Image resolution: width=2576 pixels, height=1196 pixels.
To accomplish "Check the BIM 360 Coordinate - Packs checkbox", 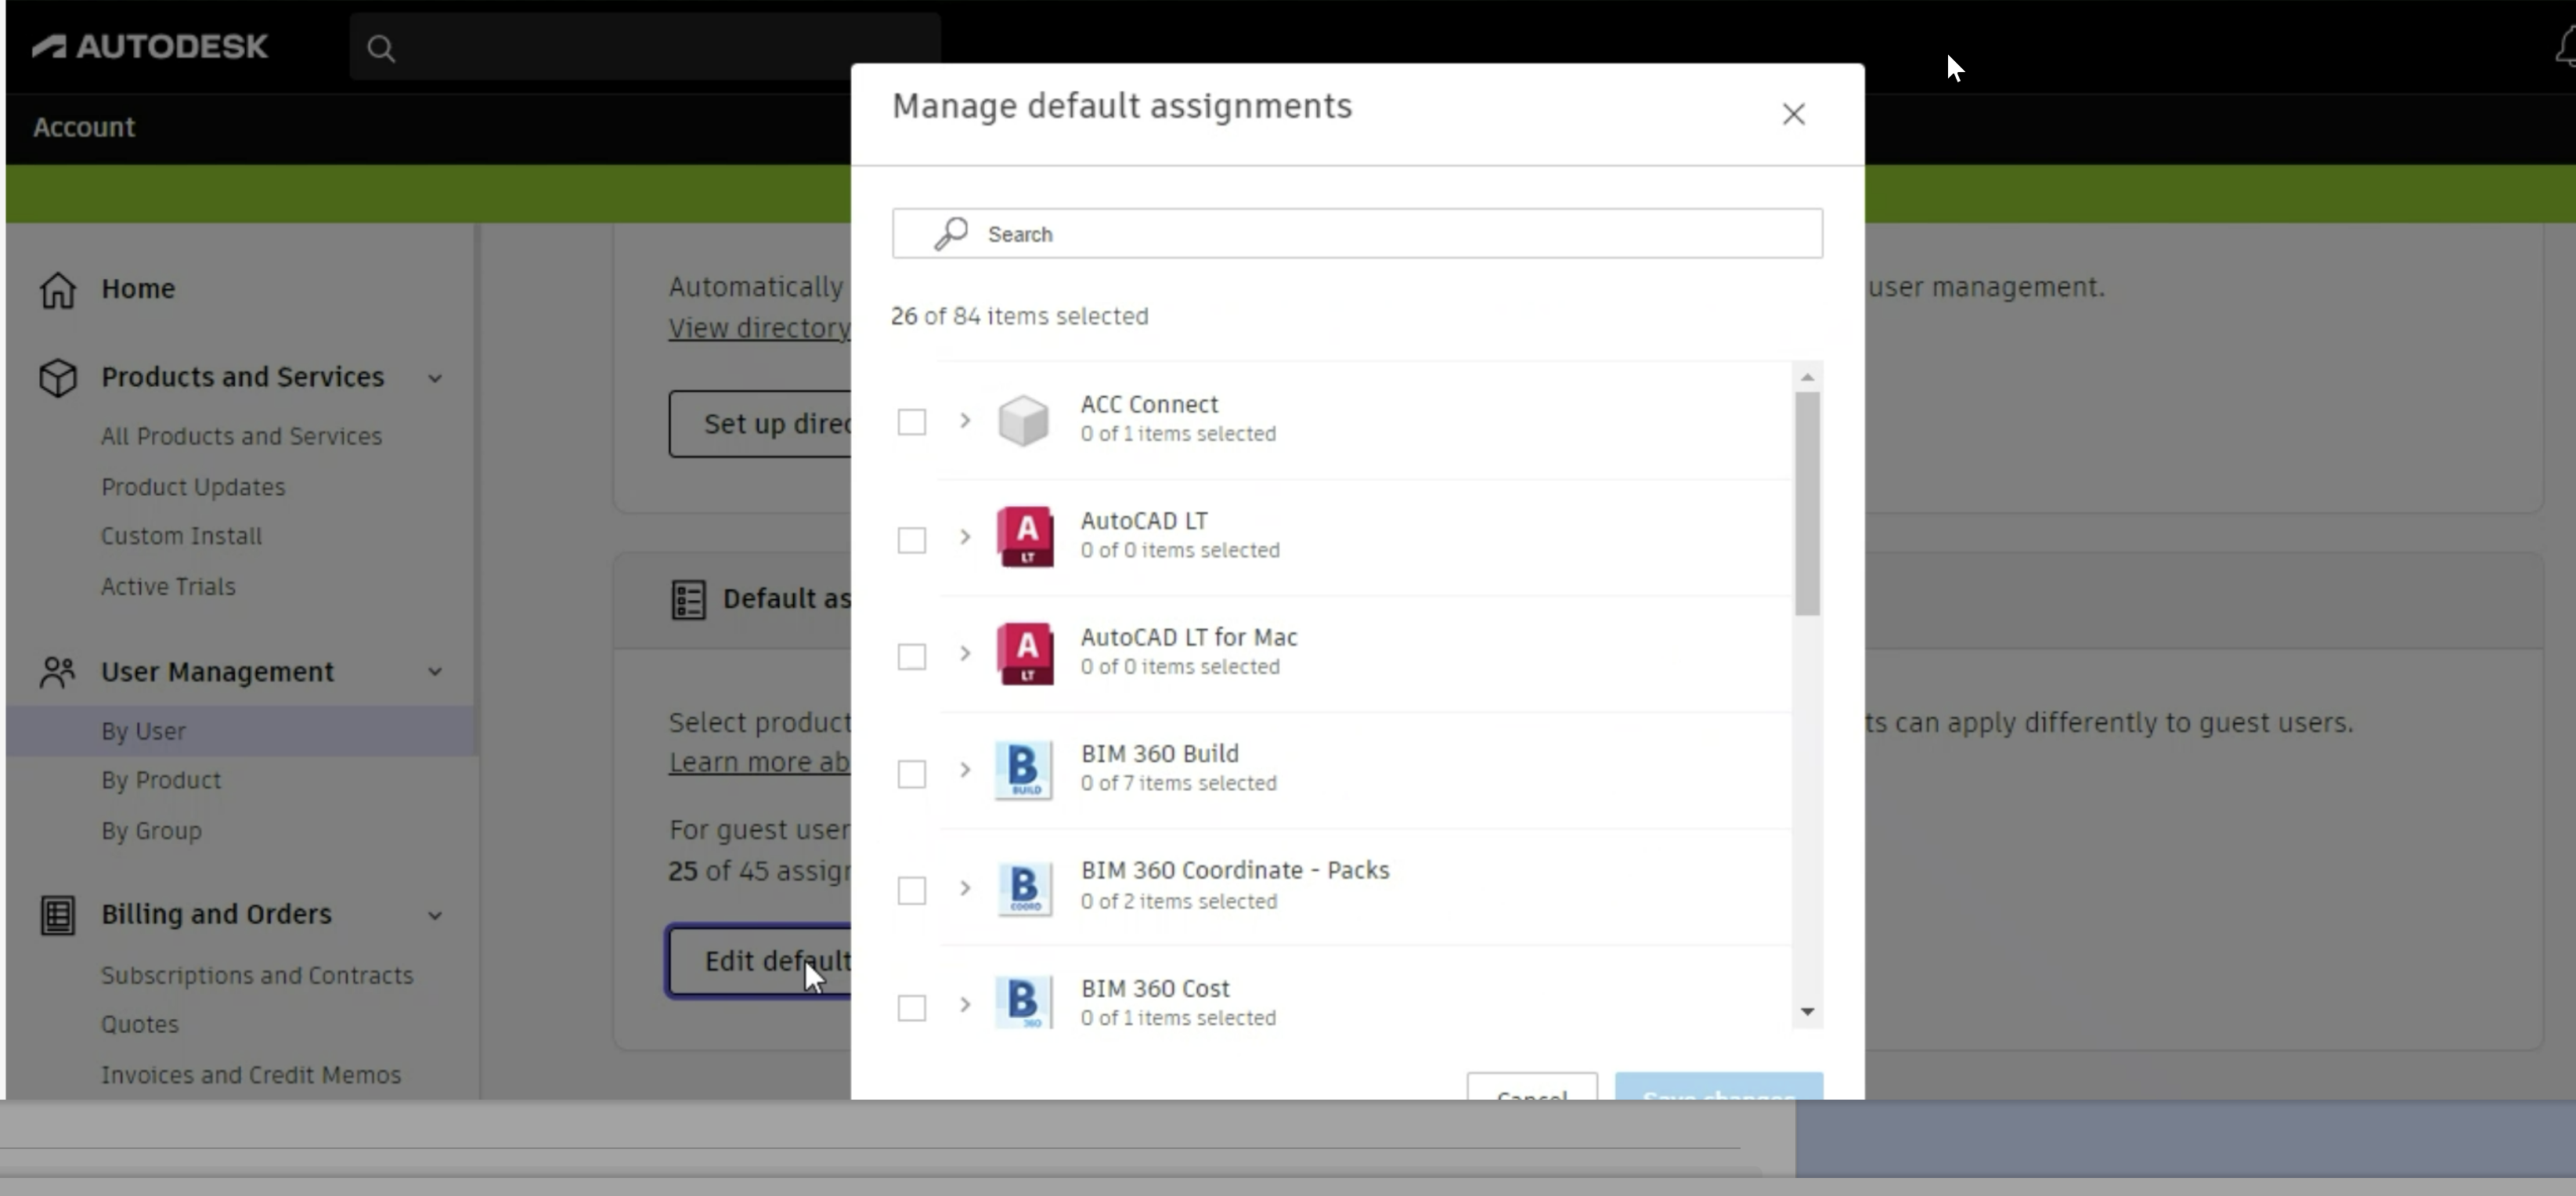I will tap(911, 890).
